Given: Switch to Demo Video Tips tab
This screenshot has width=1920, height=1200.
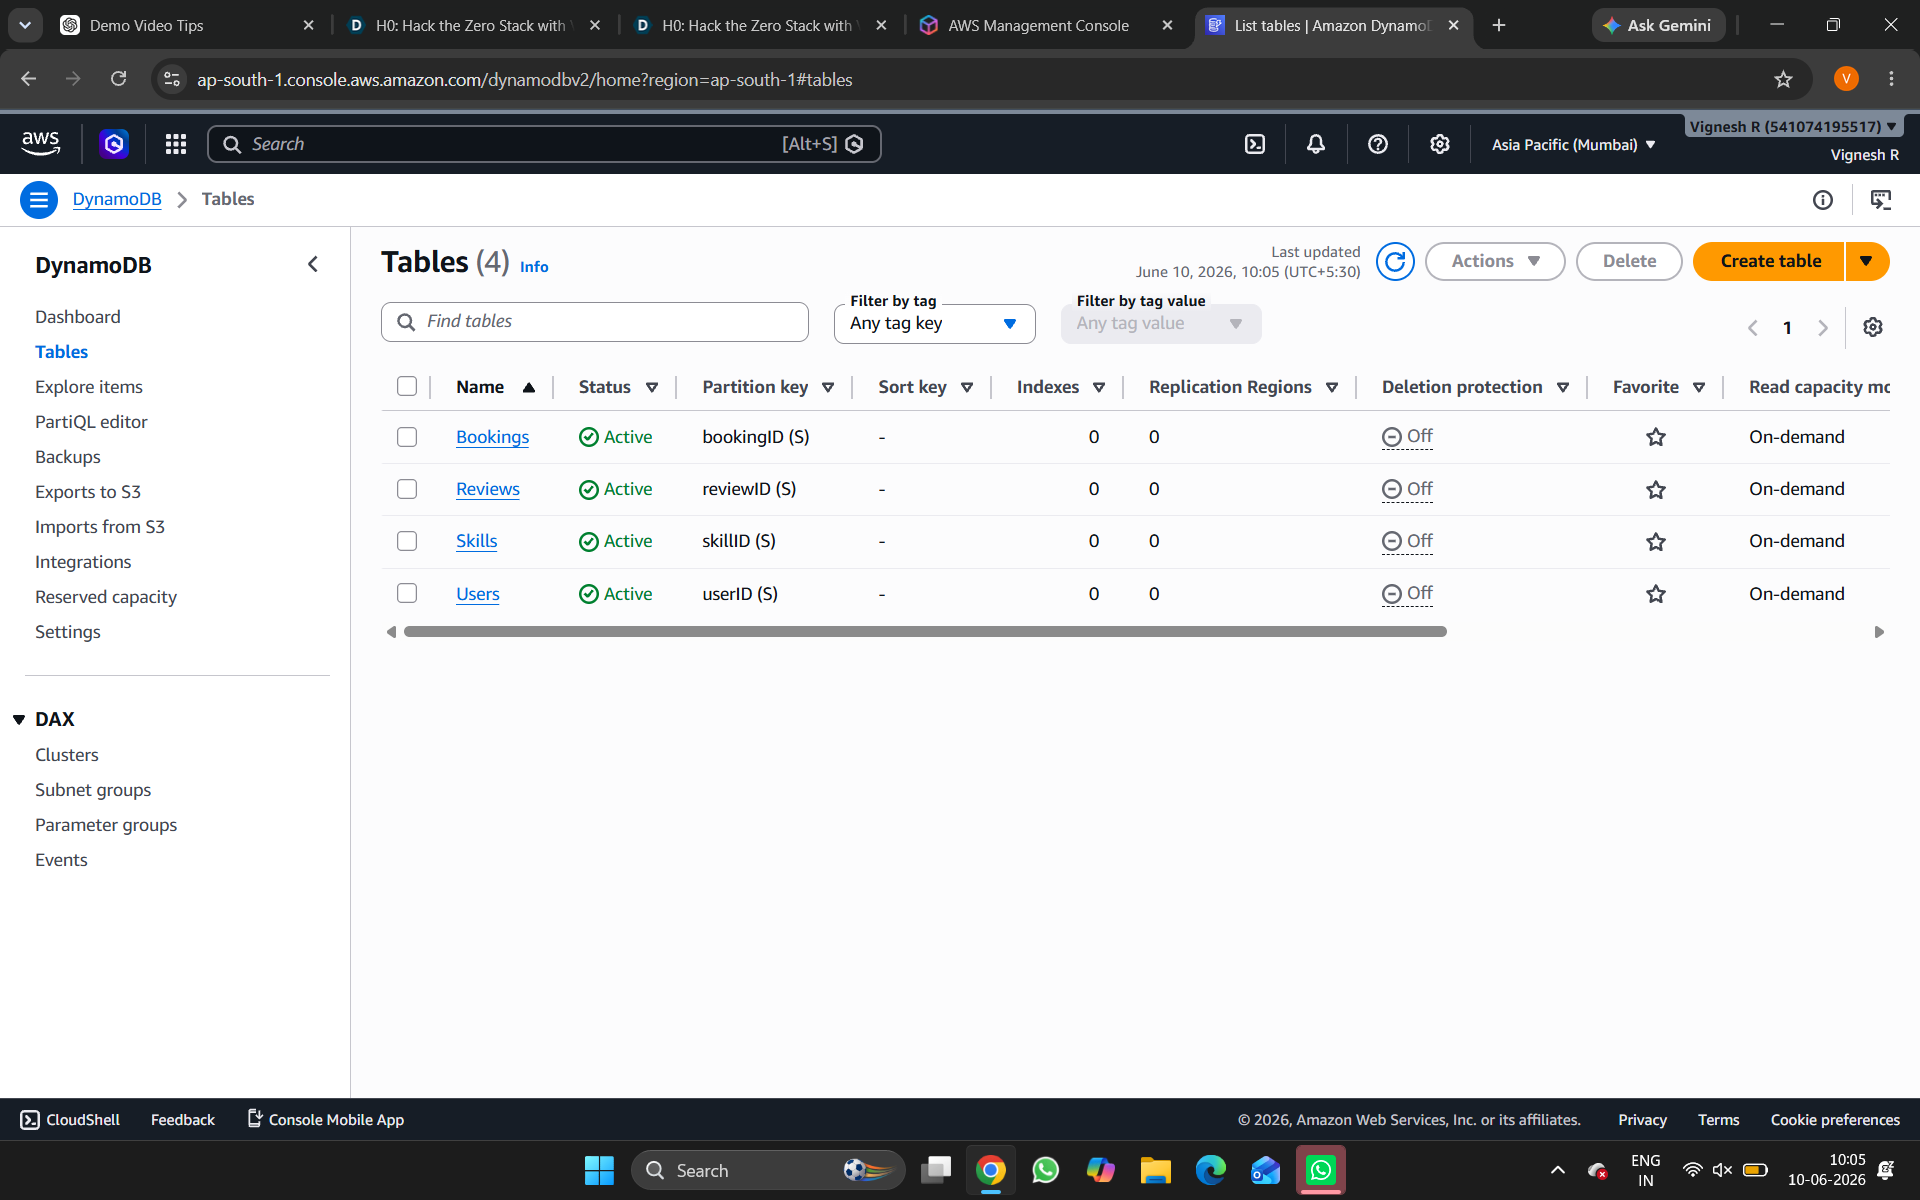Looking at the screenshot, I should pyautogui.click(x=146, y=26).
